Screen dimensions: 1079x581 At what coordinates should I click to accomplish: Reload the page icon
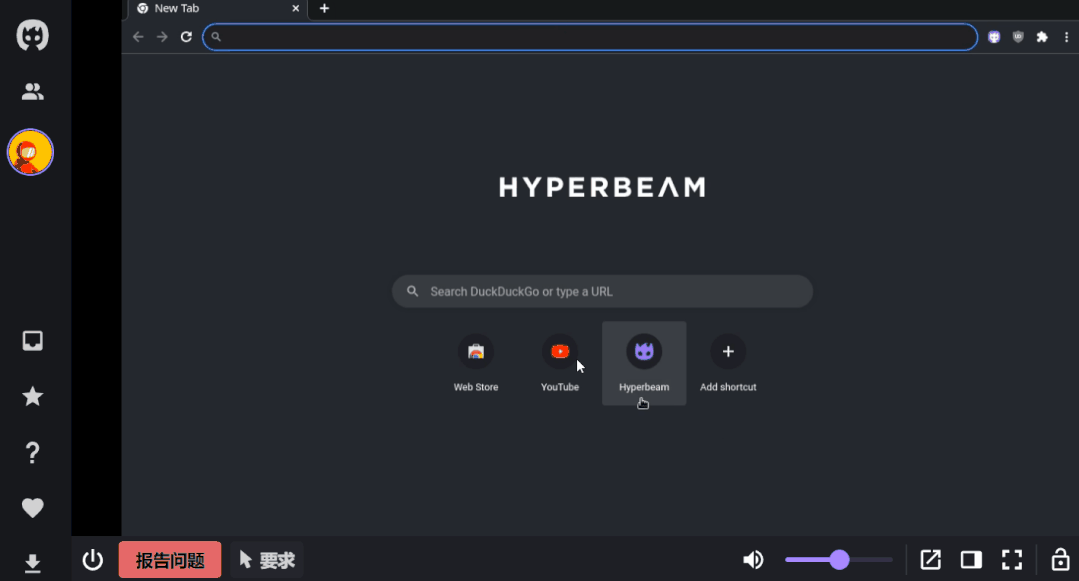point(186,36)
